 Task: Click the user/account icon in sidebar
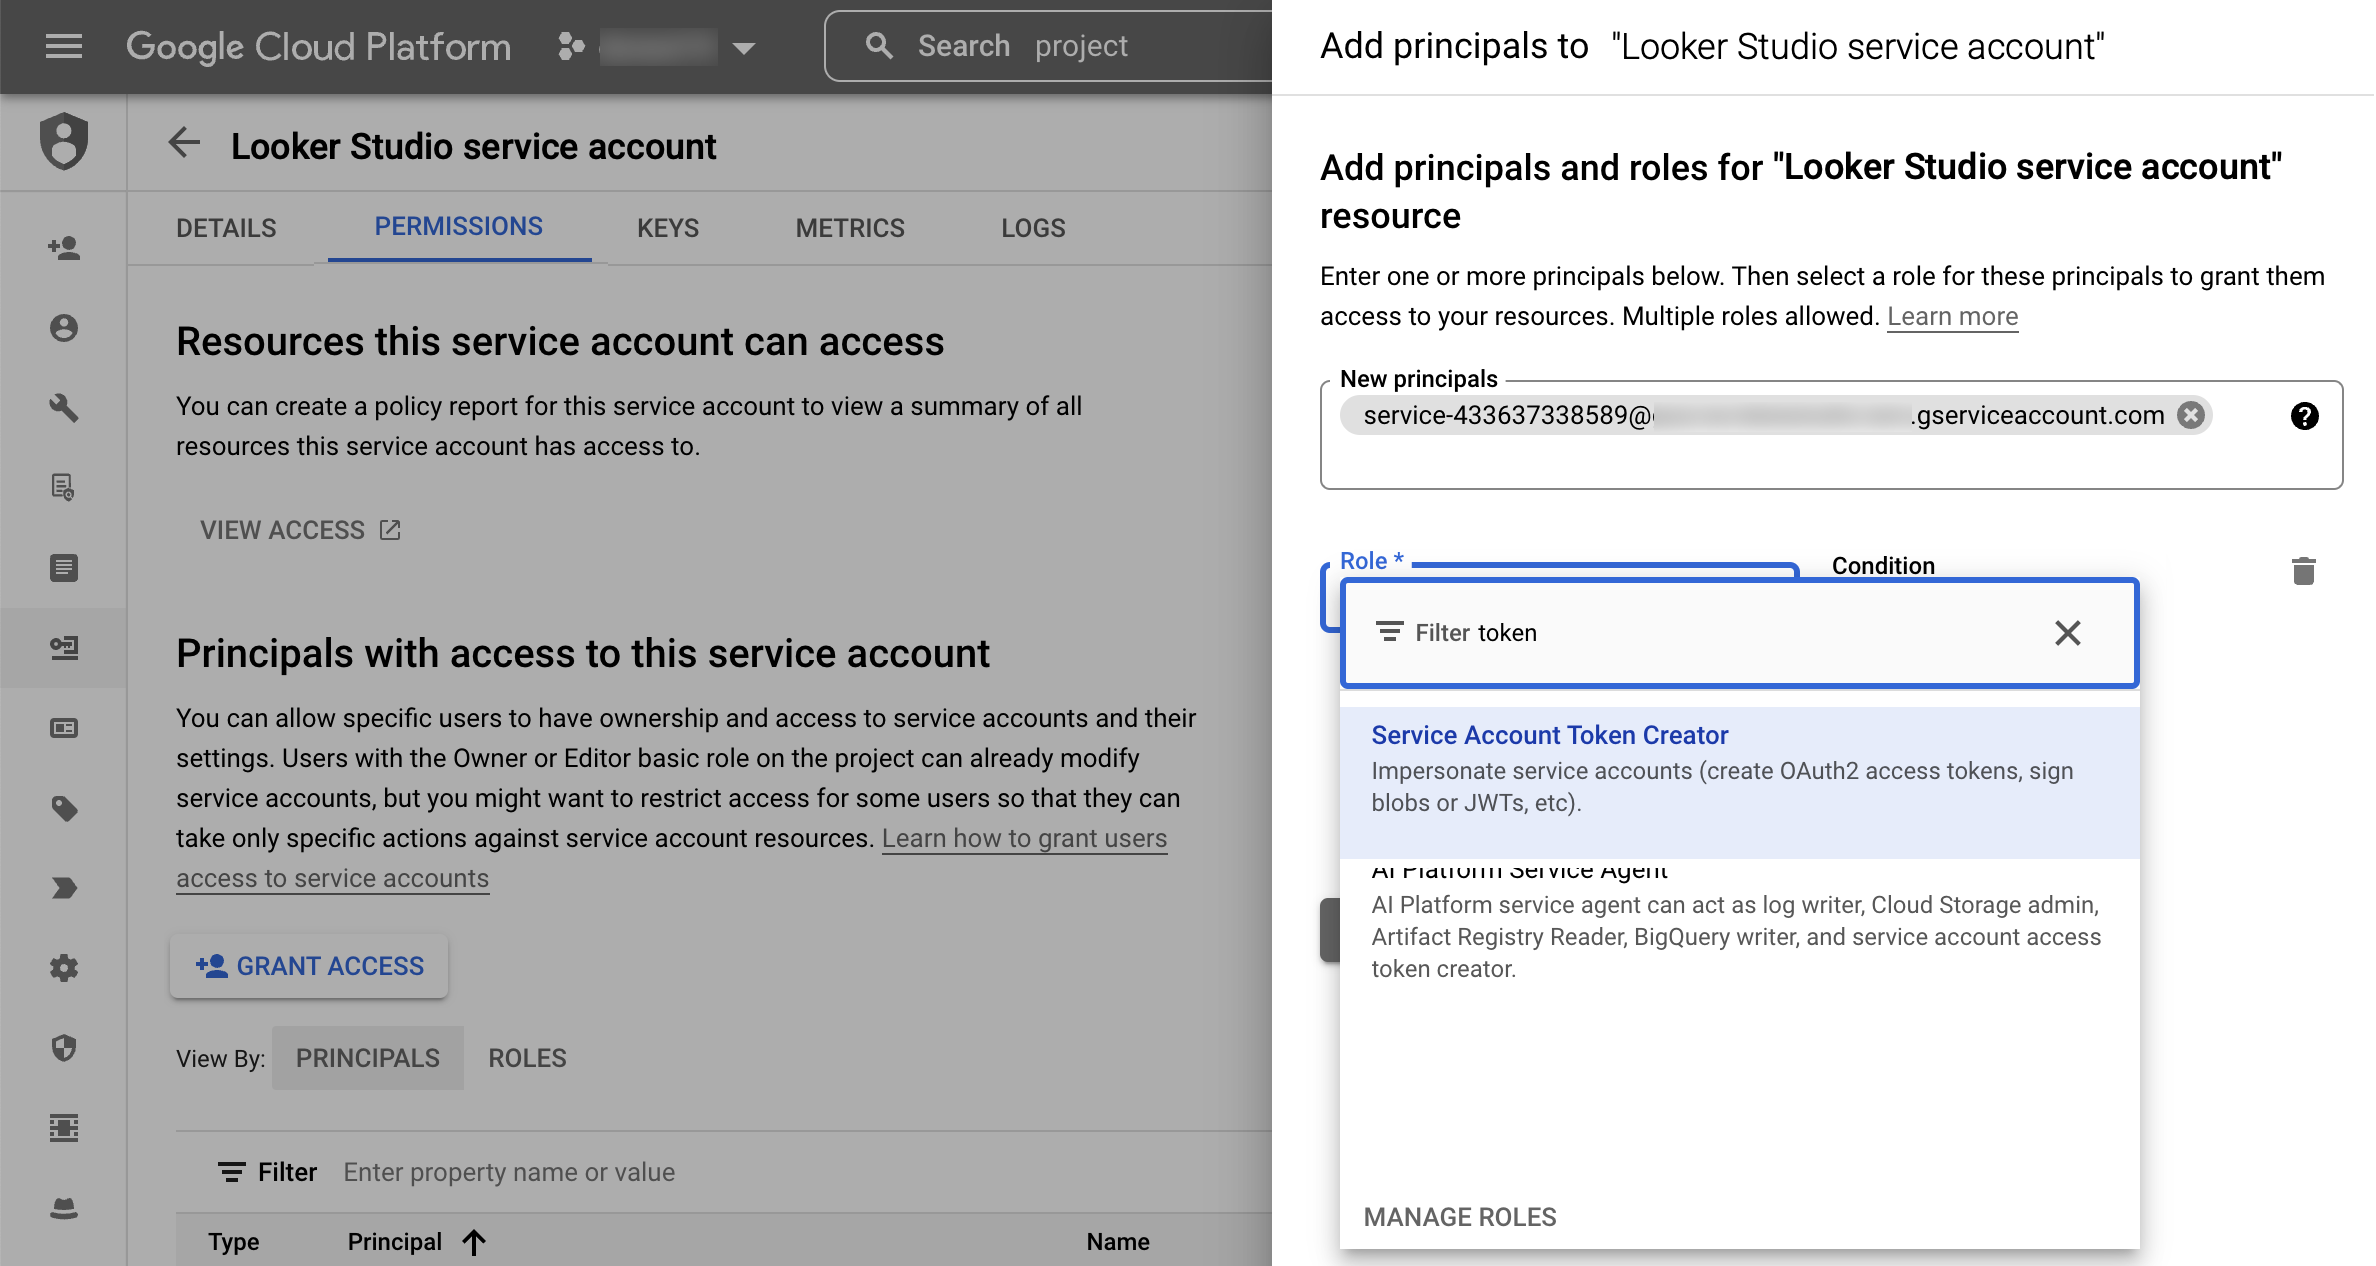pyautogui.click(x=63, y=327)
